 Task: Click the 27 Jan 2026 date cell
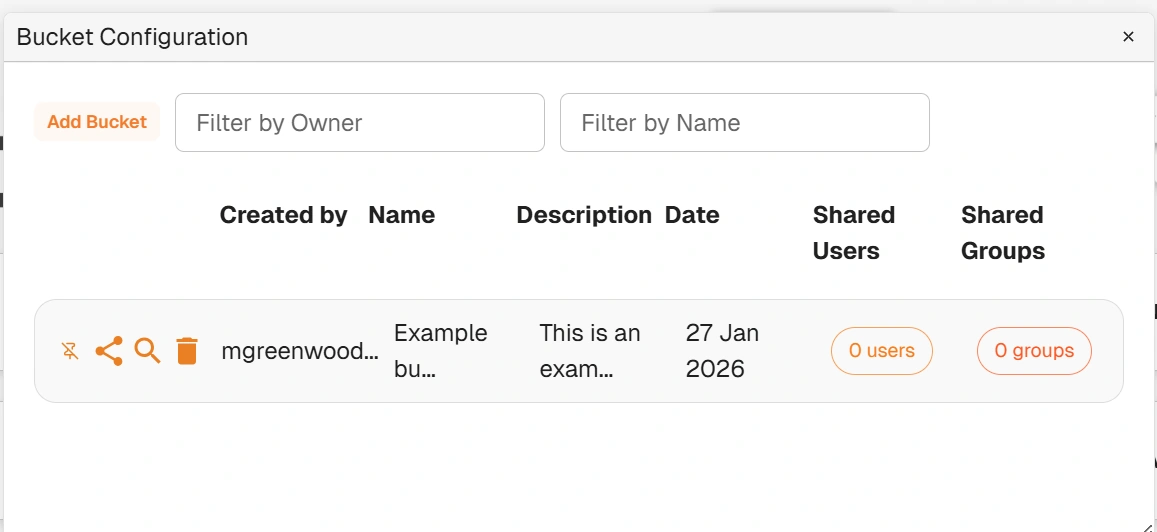722,350
